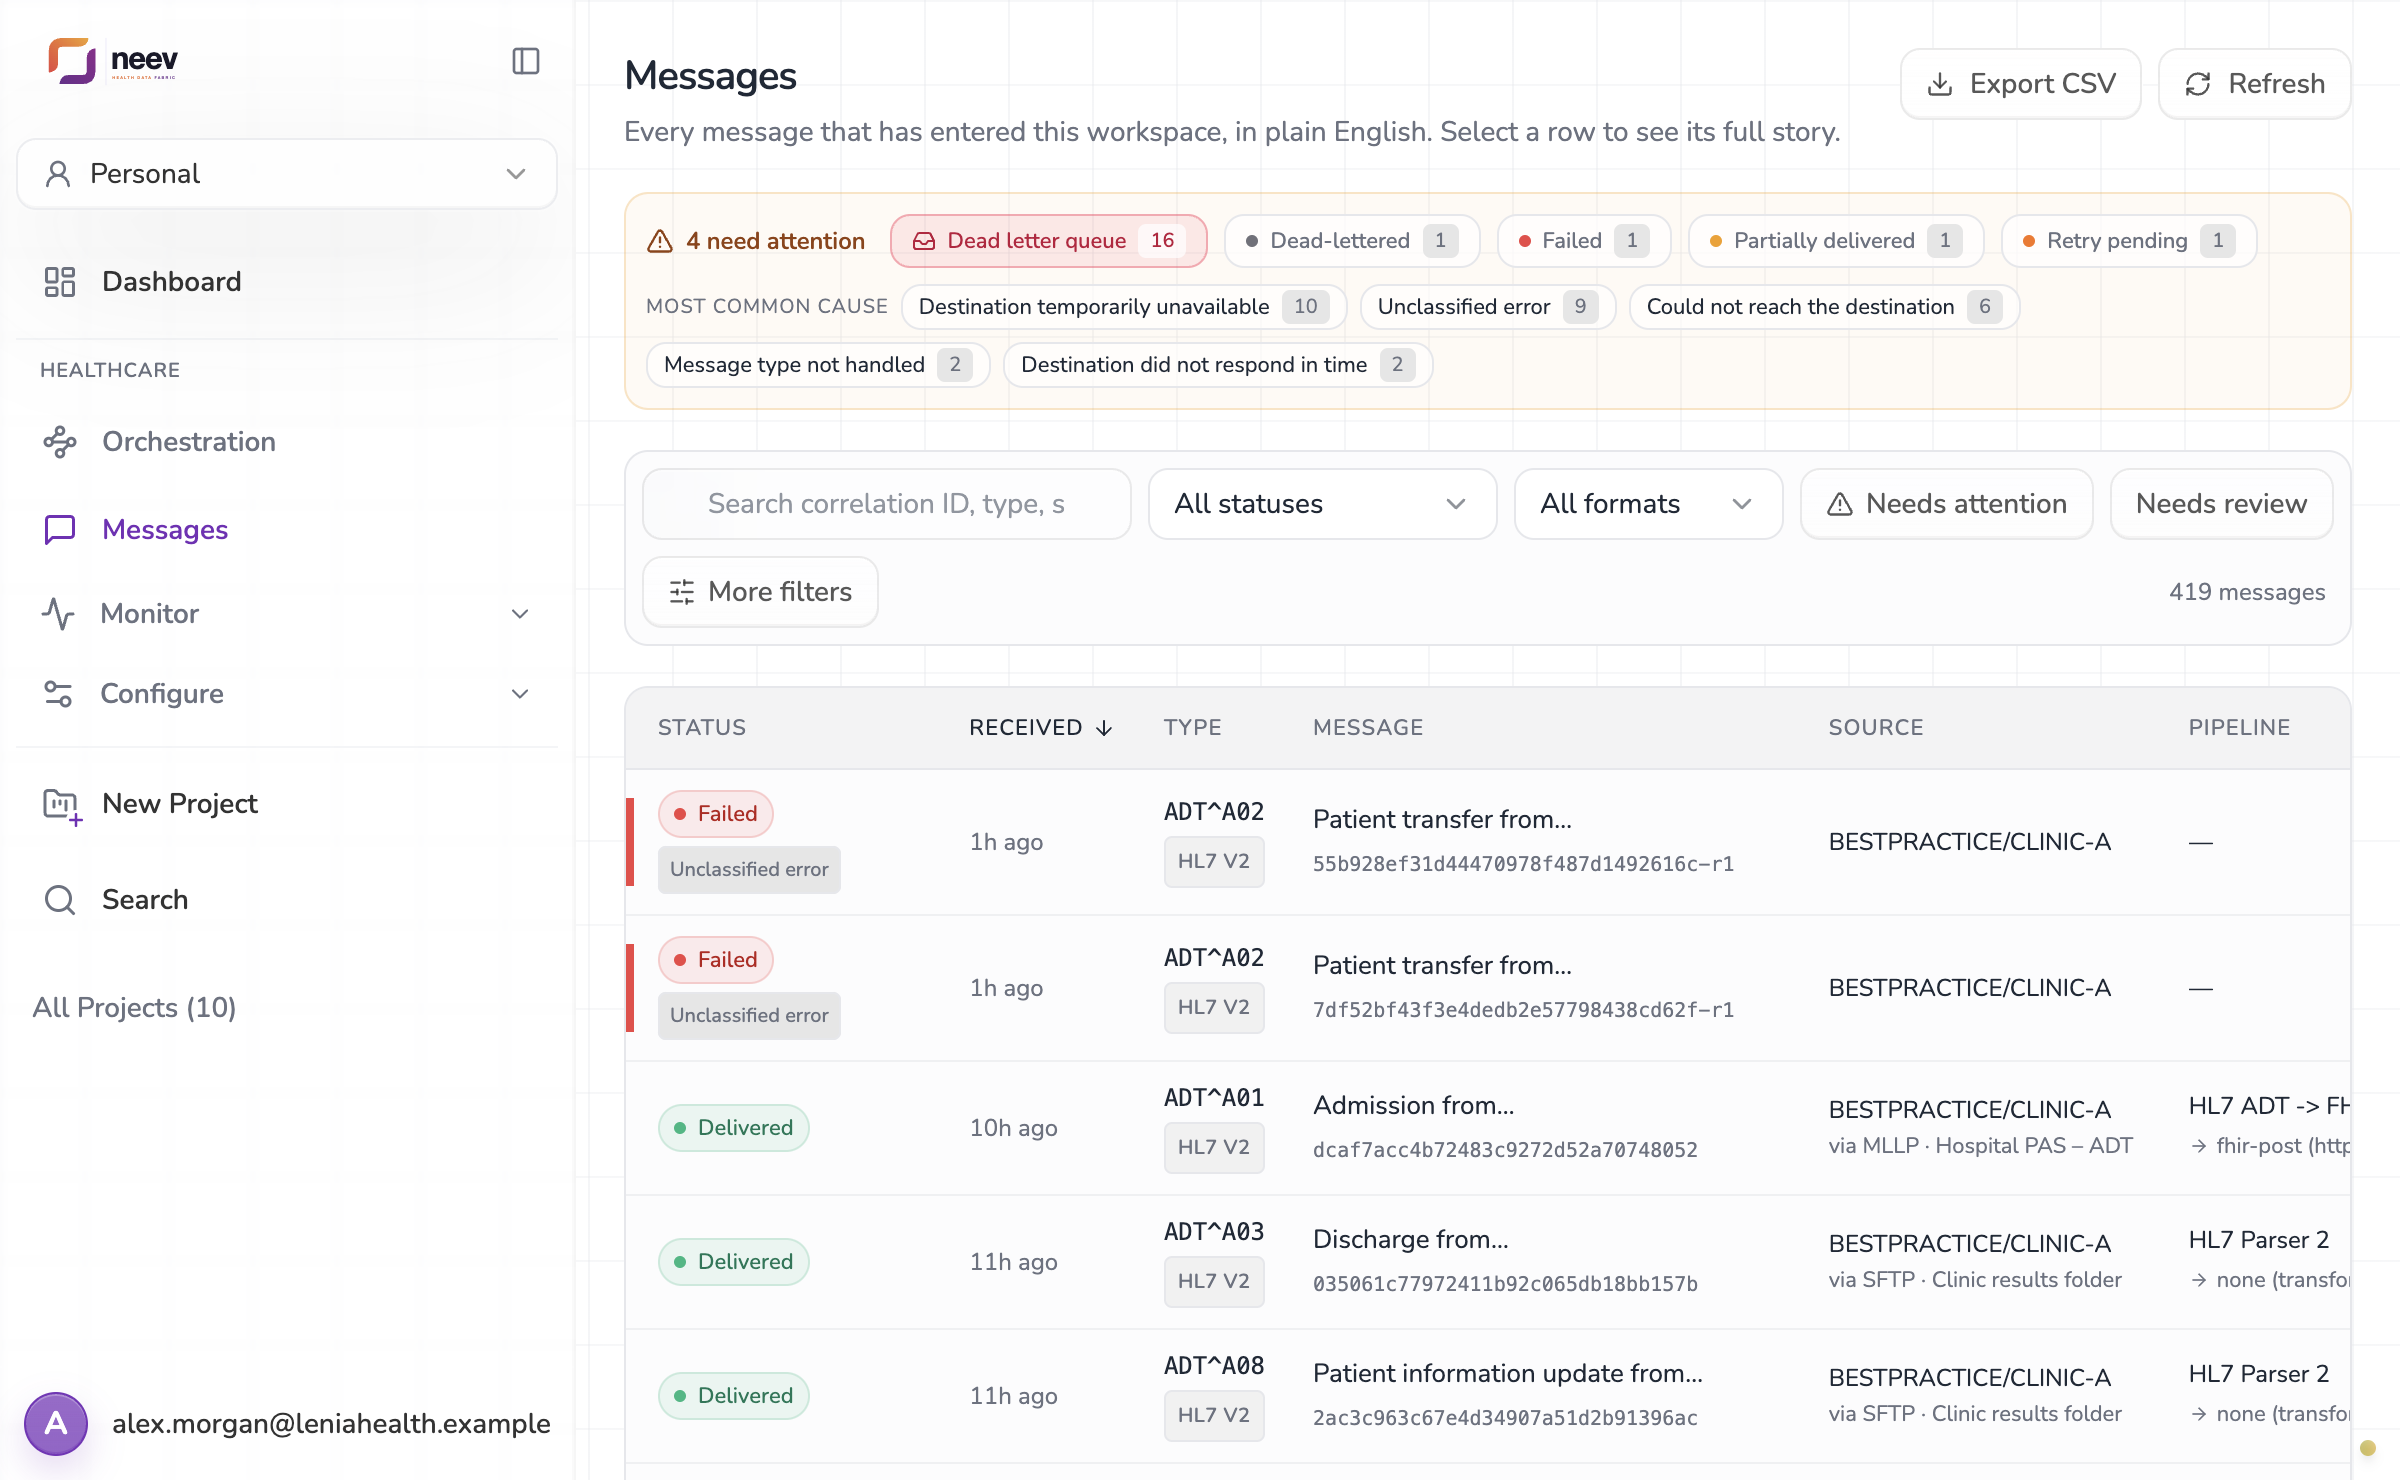Click the Dashboard grid icon
Viewport: 2400px width, 1480px height.
(60, 282)
